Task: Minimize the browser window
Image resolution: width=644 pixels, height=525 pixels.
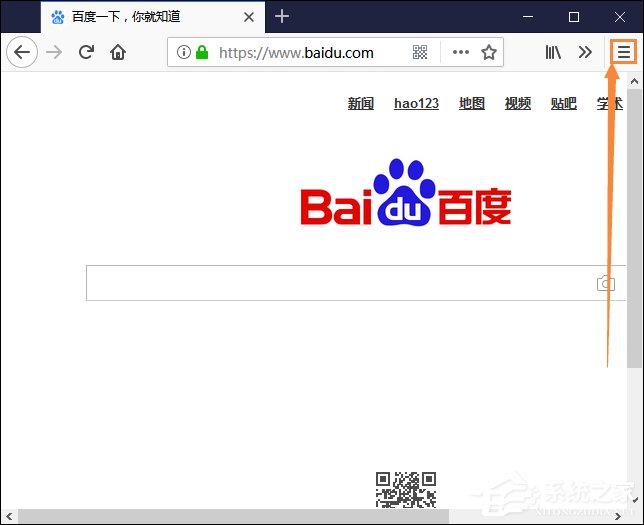Action: pyautogui.click(x=528, y=17)
